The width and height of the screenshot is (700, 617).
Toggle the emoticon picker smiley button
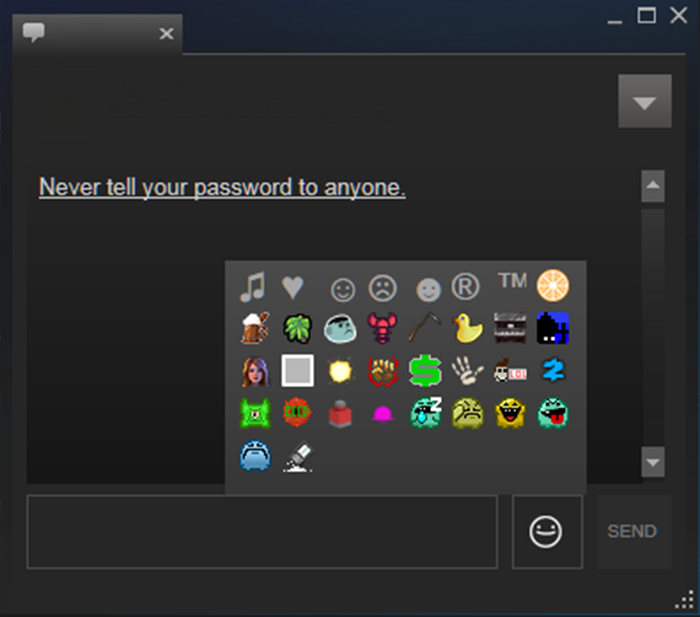point(547,531)
